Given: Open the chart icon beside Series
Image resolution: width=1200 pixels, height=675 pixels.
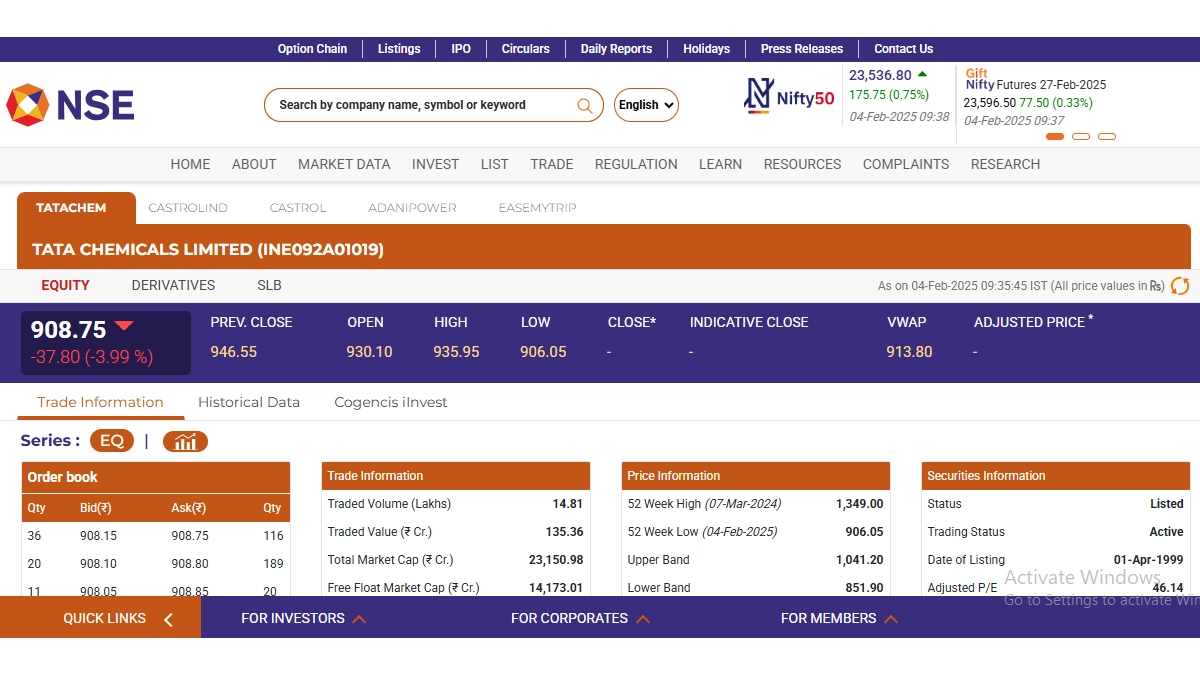Looking at the screenshot, I should (x=185, y=441).
